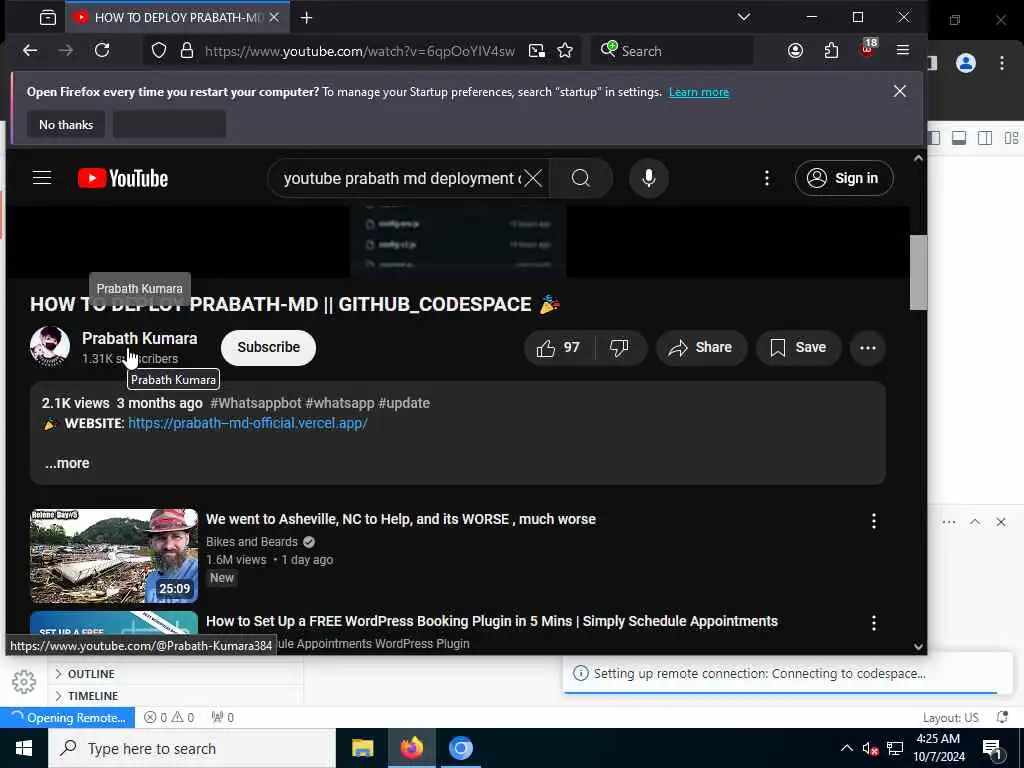This screenshot has width=1024, height=768.
Task: Show hidden system tray icons
Action: 846,748
